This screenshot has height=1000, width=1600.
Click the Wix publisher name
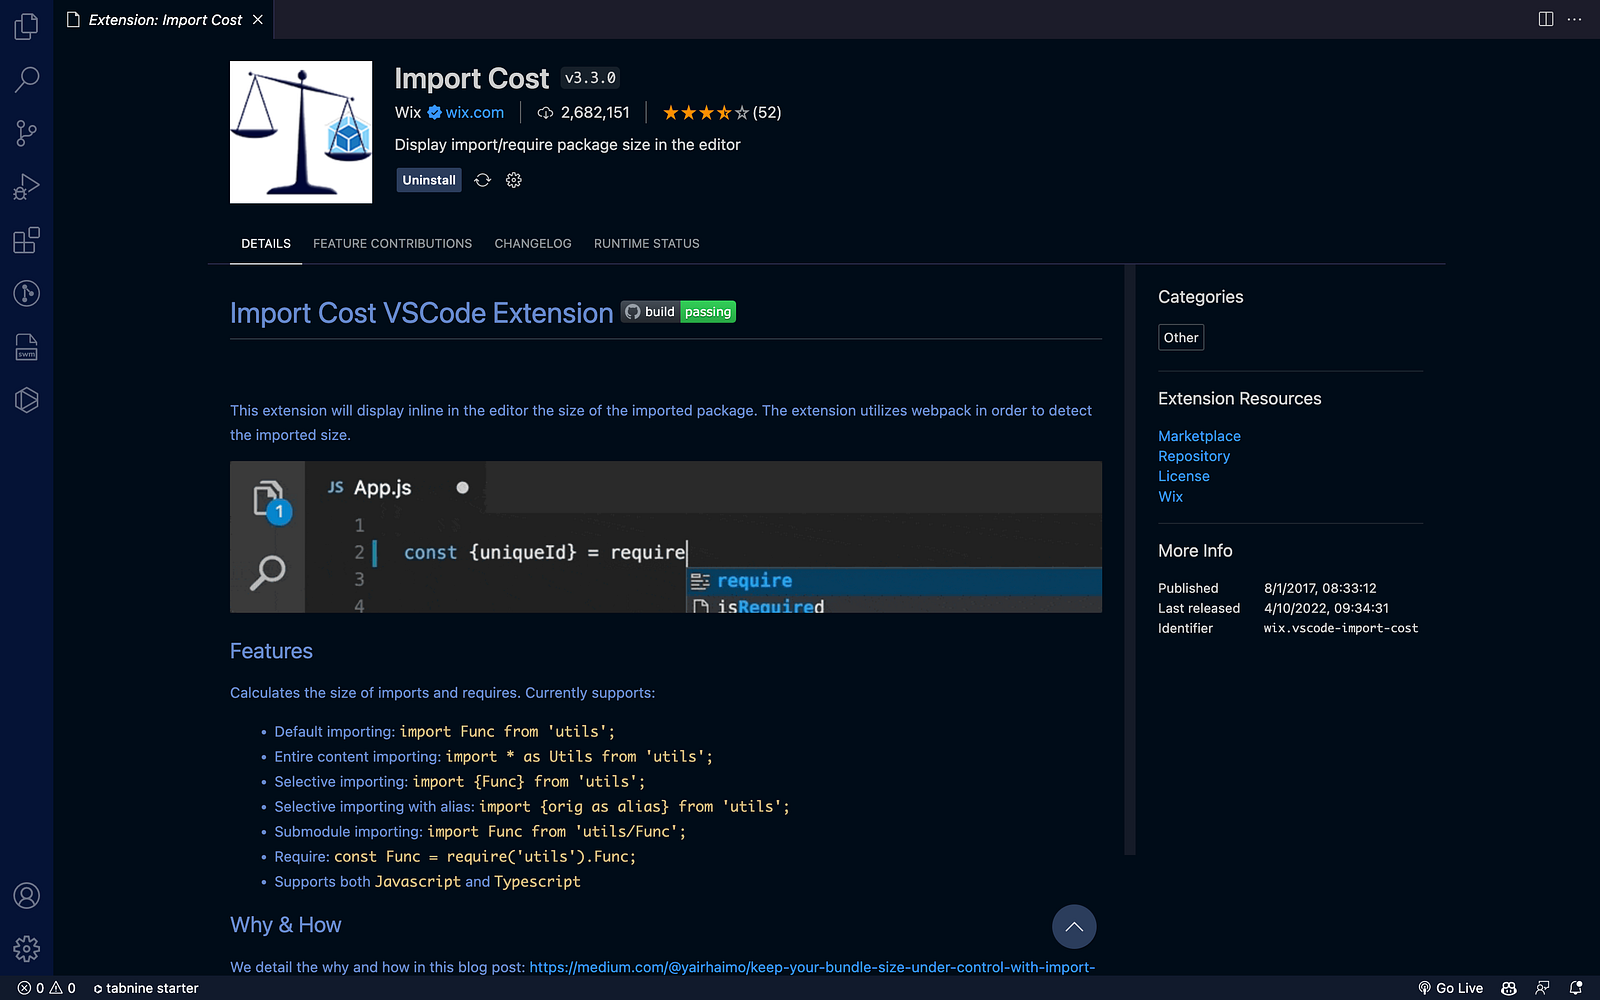(408, 113)
